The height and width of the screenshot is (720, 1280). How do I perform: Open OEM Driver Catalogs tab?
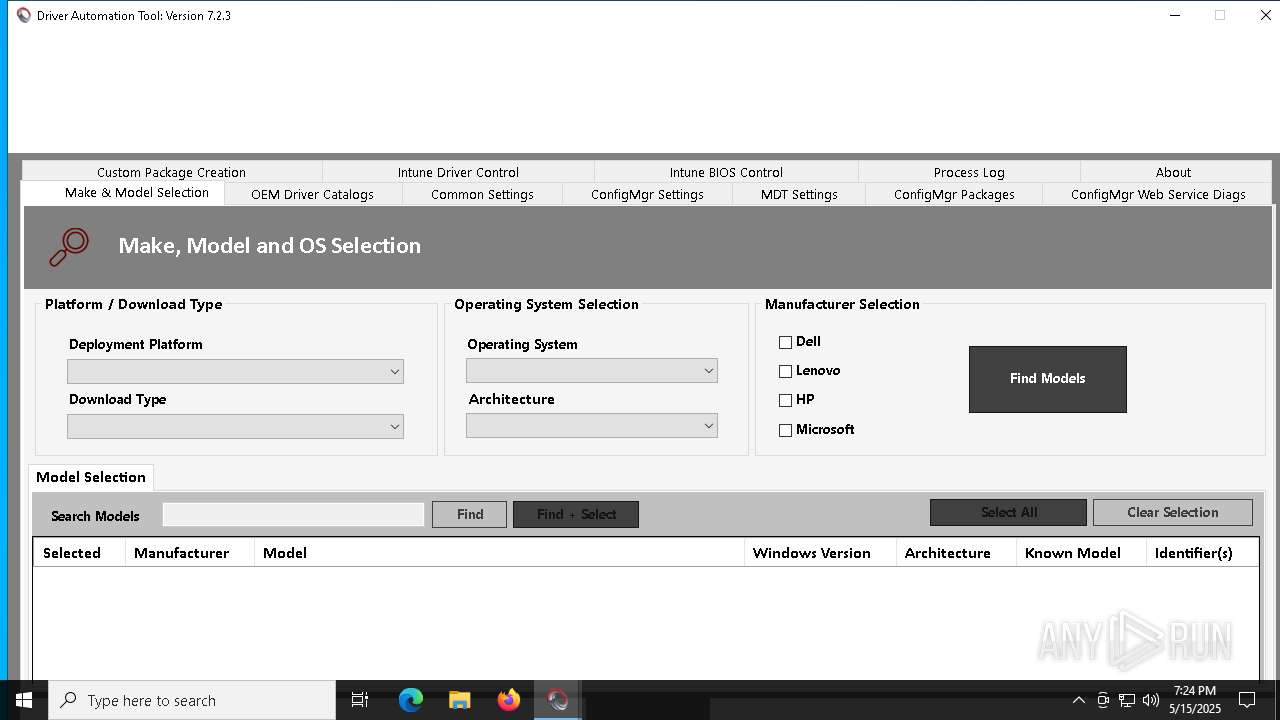[313, 194]
